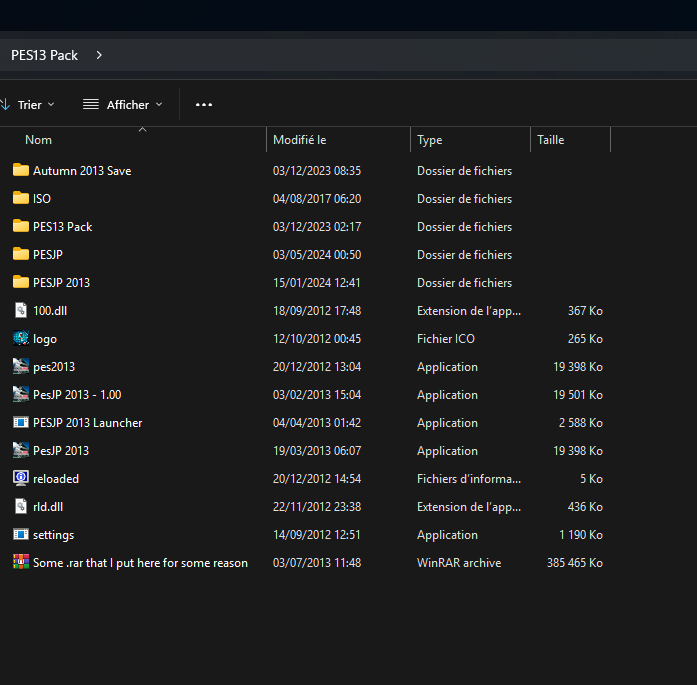Viewport: 697px width, 685px height.
Task: Click the WinRAR archive file icon
Action: point(21,562)
